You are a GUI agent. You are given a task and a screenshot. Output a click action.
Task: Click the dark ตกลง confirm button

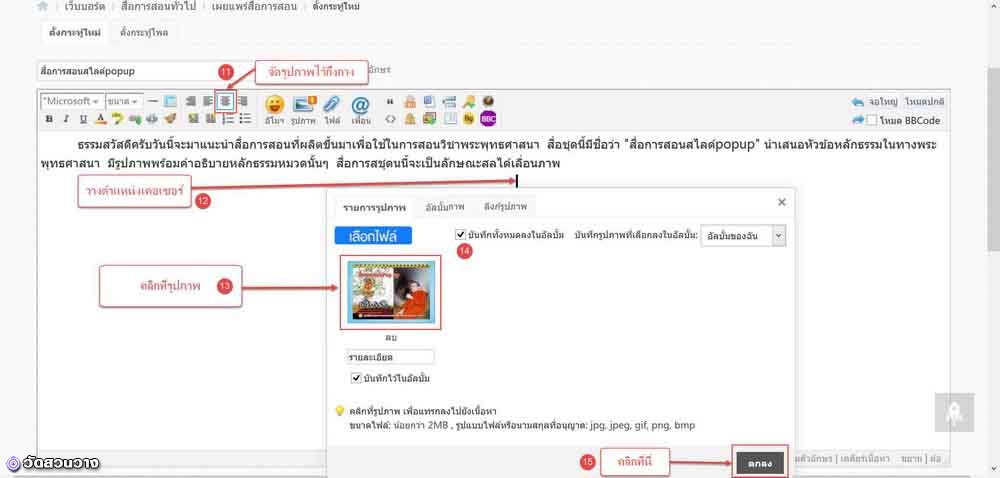click(x=759, y=463)
